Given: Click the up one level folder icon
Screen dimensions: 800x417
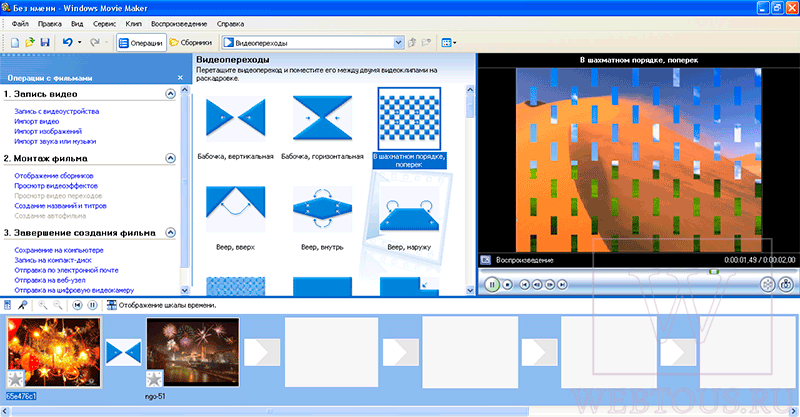Looking at the screenshot, I should pyautogui.click(x=412, y=43).
